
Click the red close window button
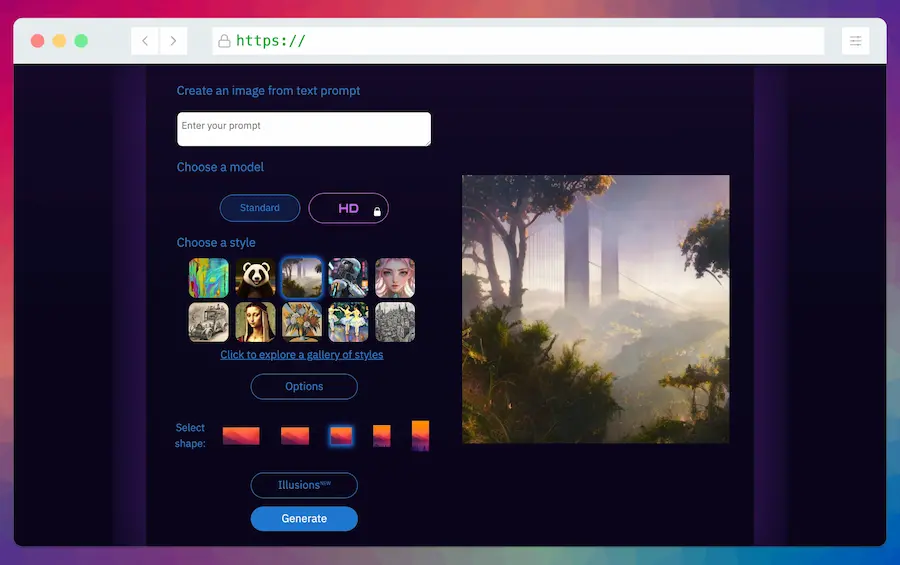(37, 41)
